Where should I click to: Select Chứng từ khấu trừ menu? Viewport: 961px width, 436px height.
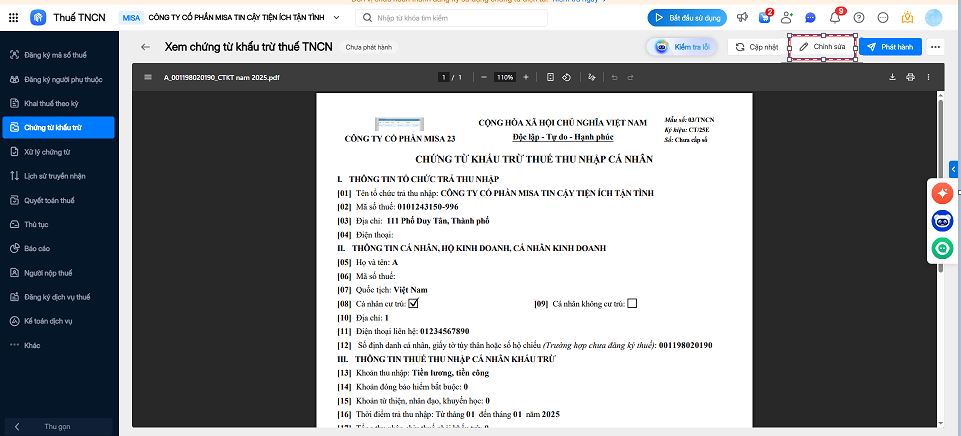click(58, 128)
